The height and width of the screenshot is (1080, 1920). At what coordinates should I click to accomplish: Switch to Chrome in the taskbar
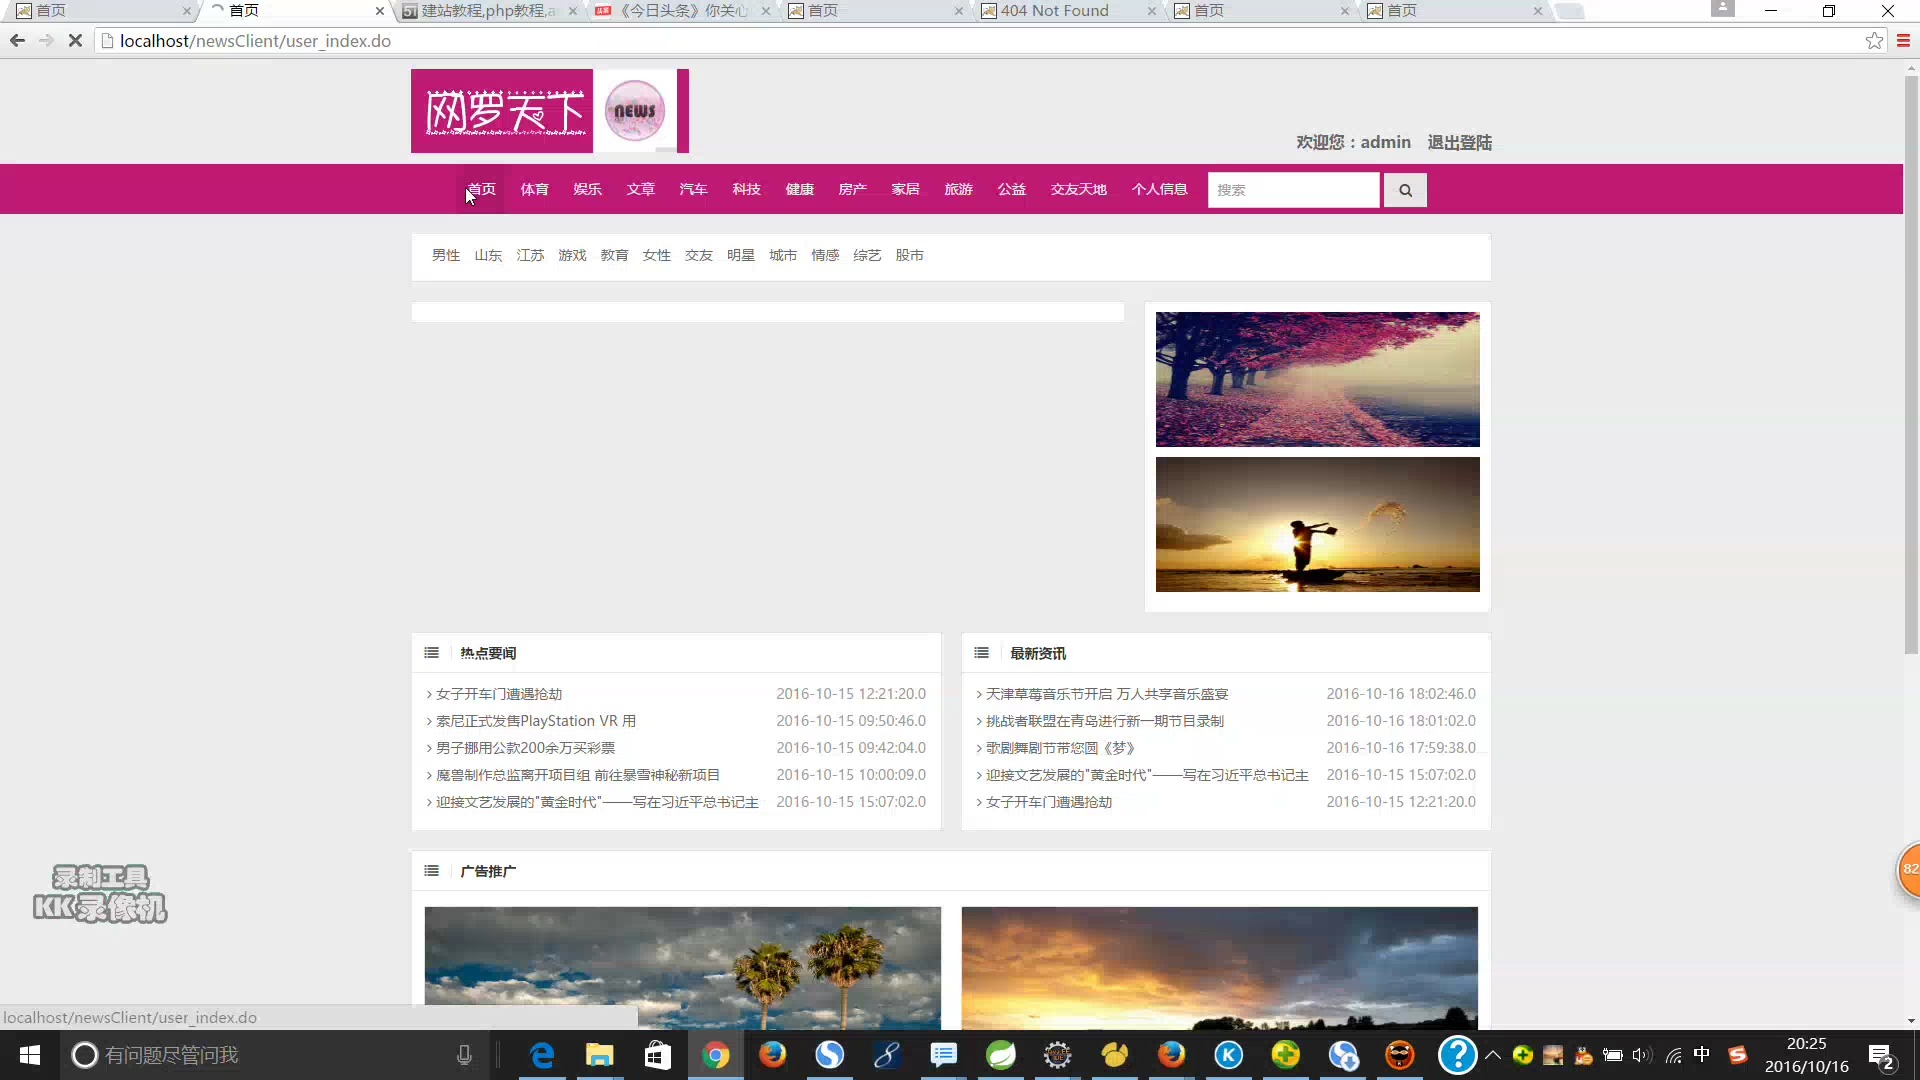715,1055
